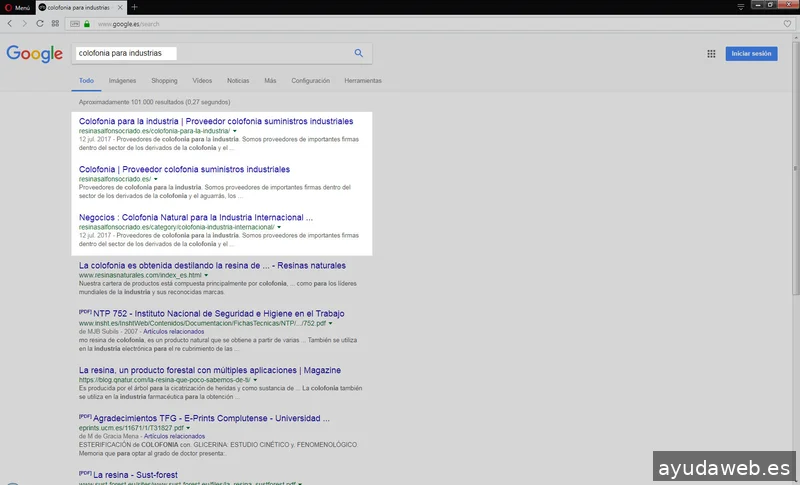Open the NTP 752 Instituto Nacional PDF result
The width and height of the screenshot is (800, 485).
[x=218, y=314]
